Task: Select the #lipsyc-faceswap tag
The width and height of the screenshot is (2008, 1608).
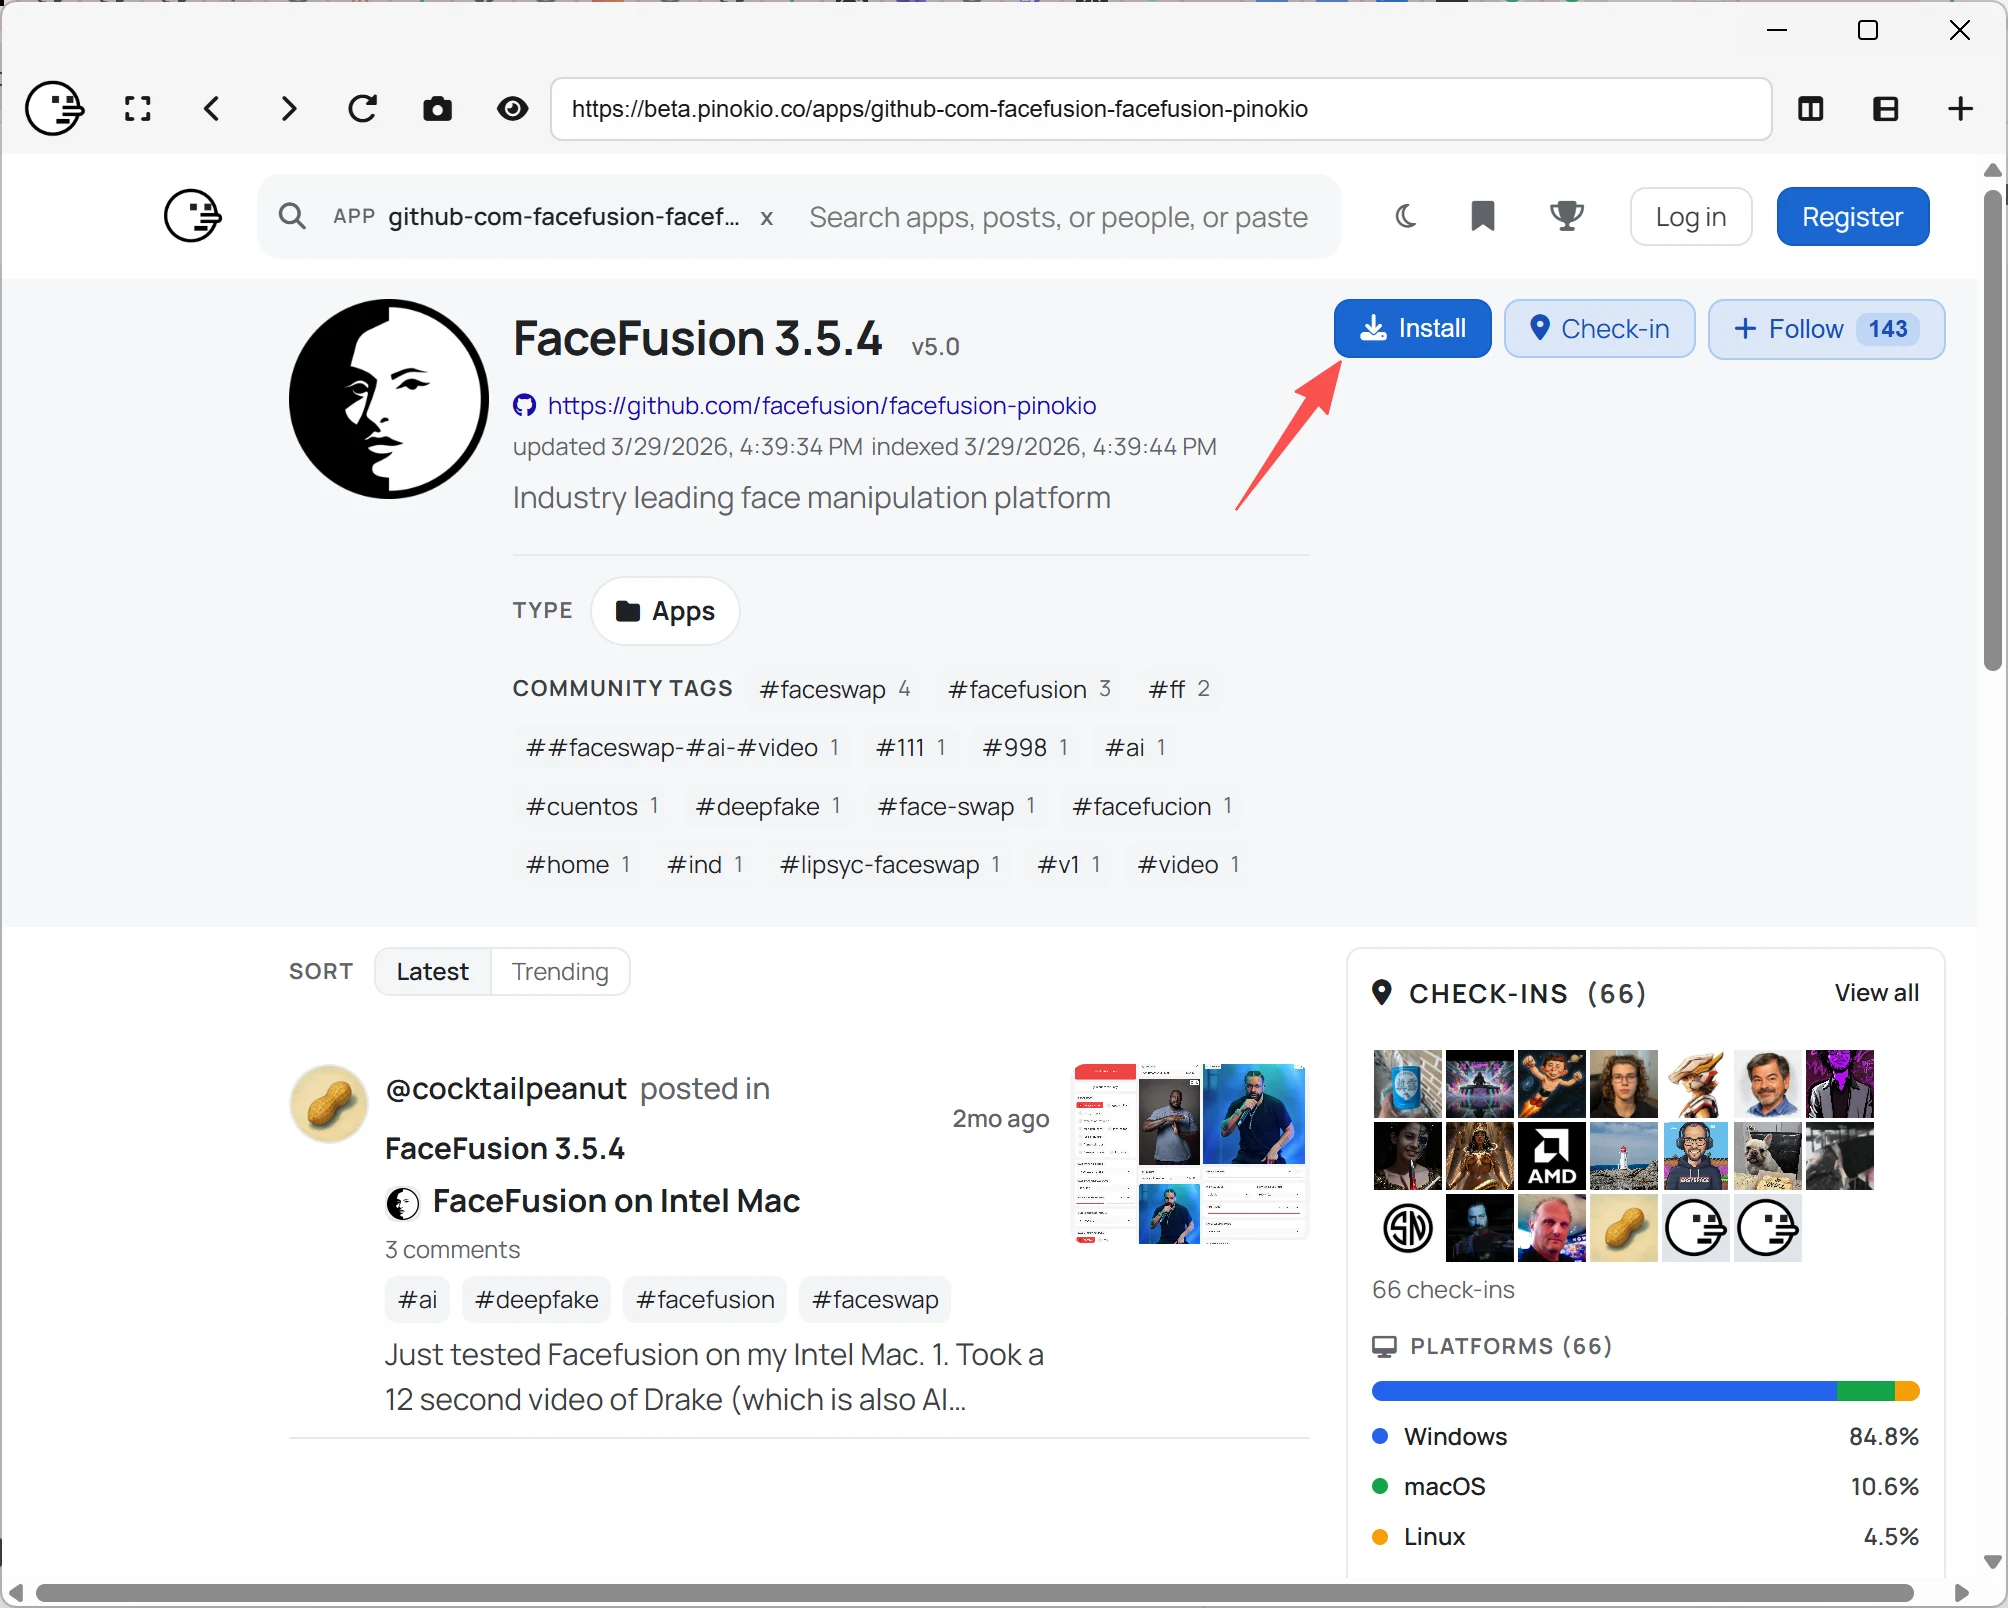Action: coord(890,864)
